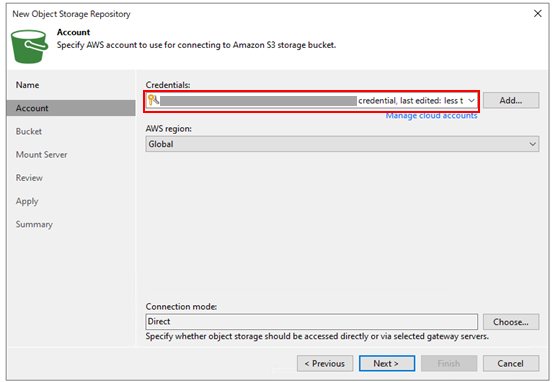Viewport: 553px width, 382px height.
Task: Select the Apply step in sidebar
Action: pos(27,201)
